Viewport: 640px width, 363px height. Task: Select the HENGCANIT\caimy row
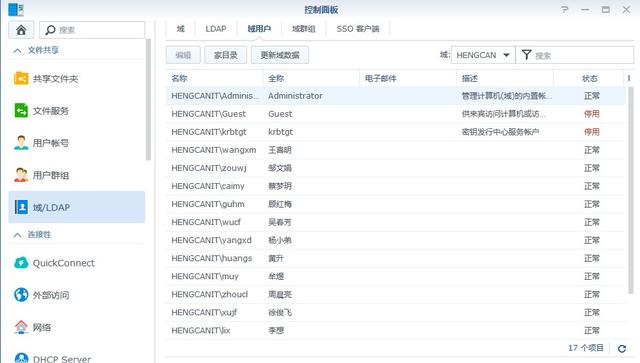(x=396, y=186)
